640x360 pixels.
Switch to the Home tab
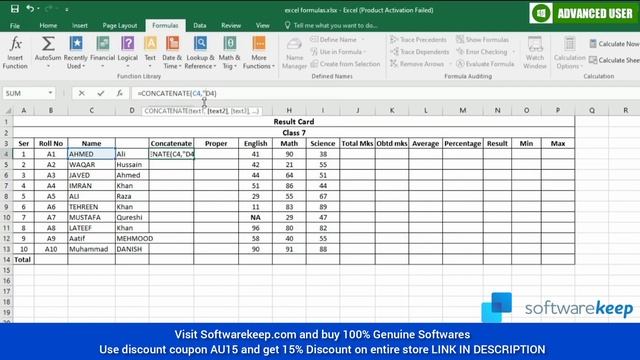[48, 25]
